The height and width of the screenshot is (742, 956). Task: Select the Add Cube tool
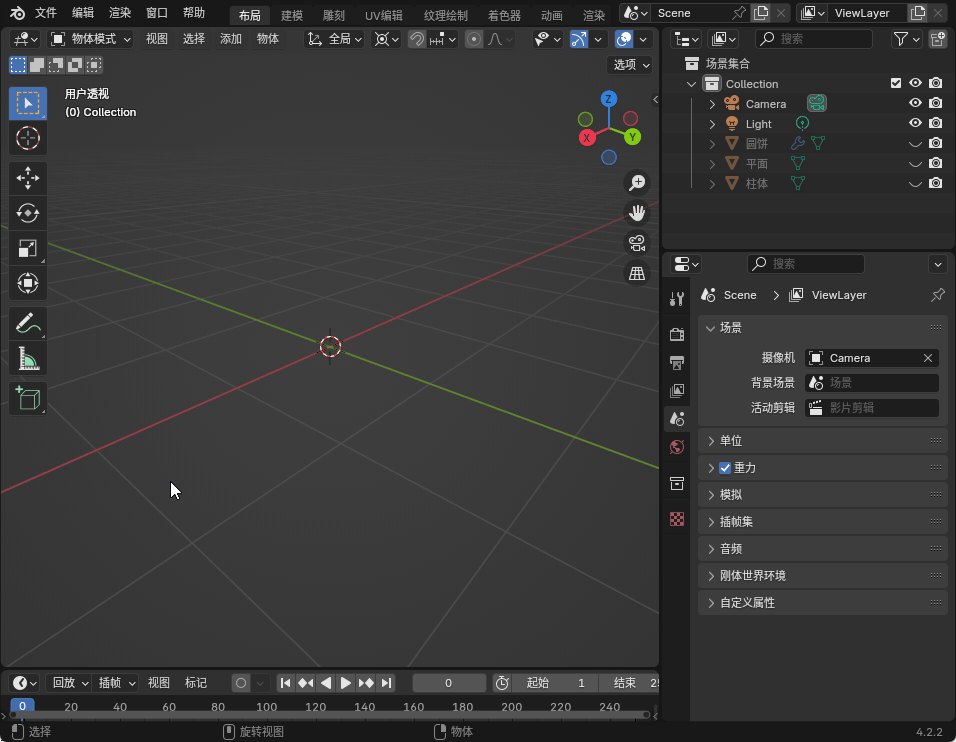[27, 398]
